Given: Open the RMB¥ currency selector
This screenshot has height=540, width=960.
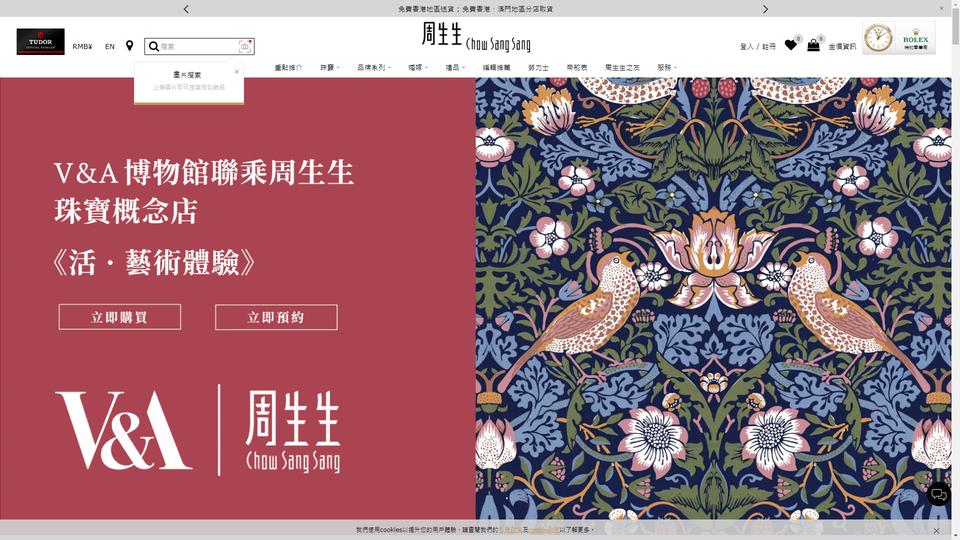Looking at the screenshot, I should (x=82, y=47).
